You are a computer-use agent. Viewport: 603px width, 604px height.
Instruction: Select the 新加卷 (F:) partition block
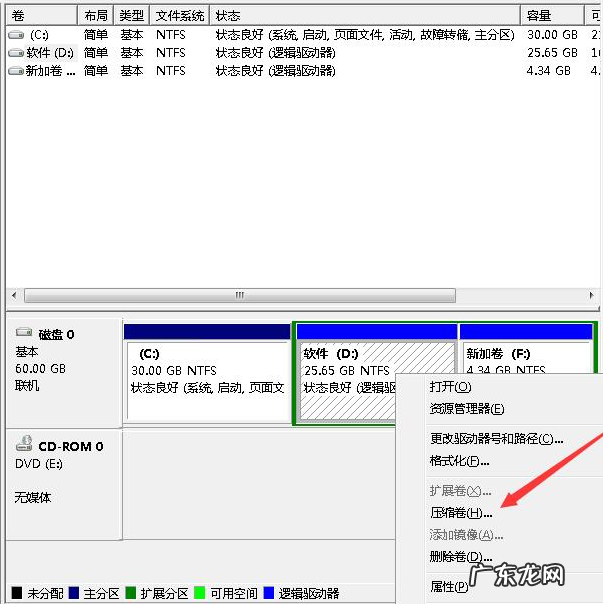tap(526, 351)
